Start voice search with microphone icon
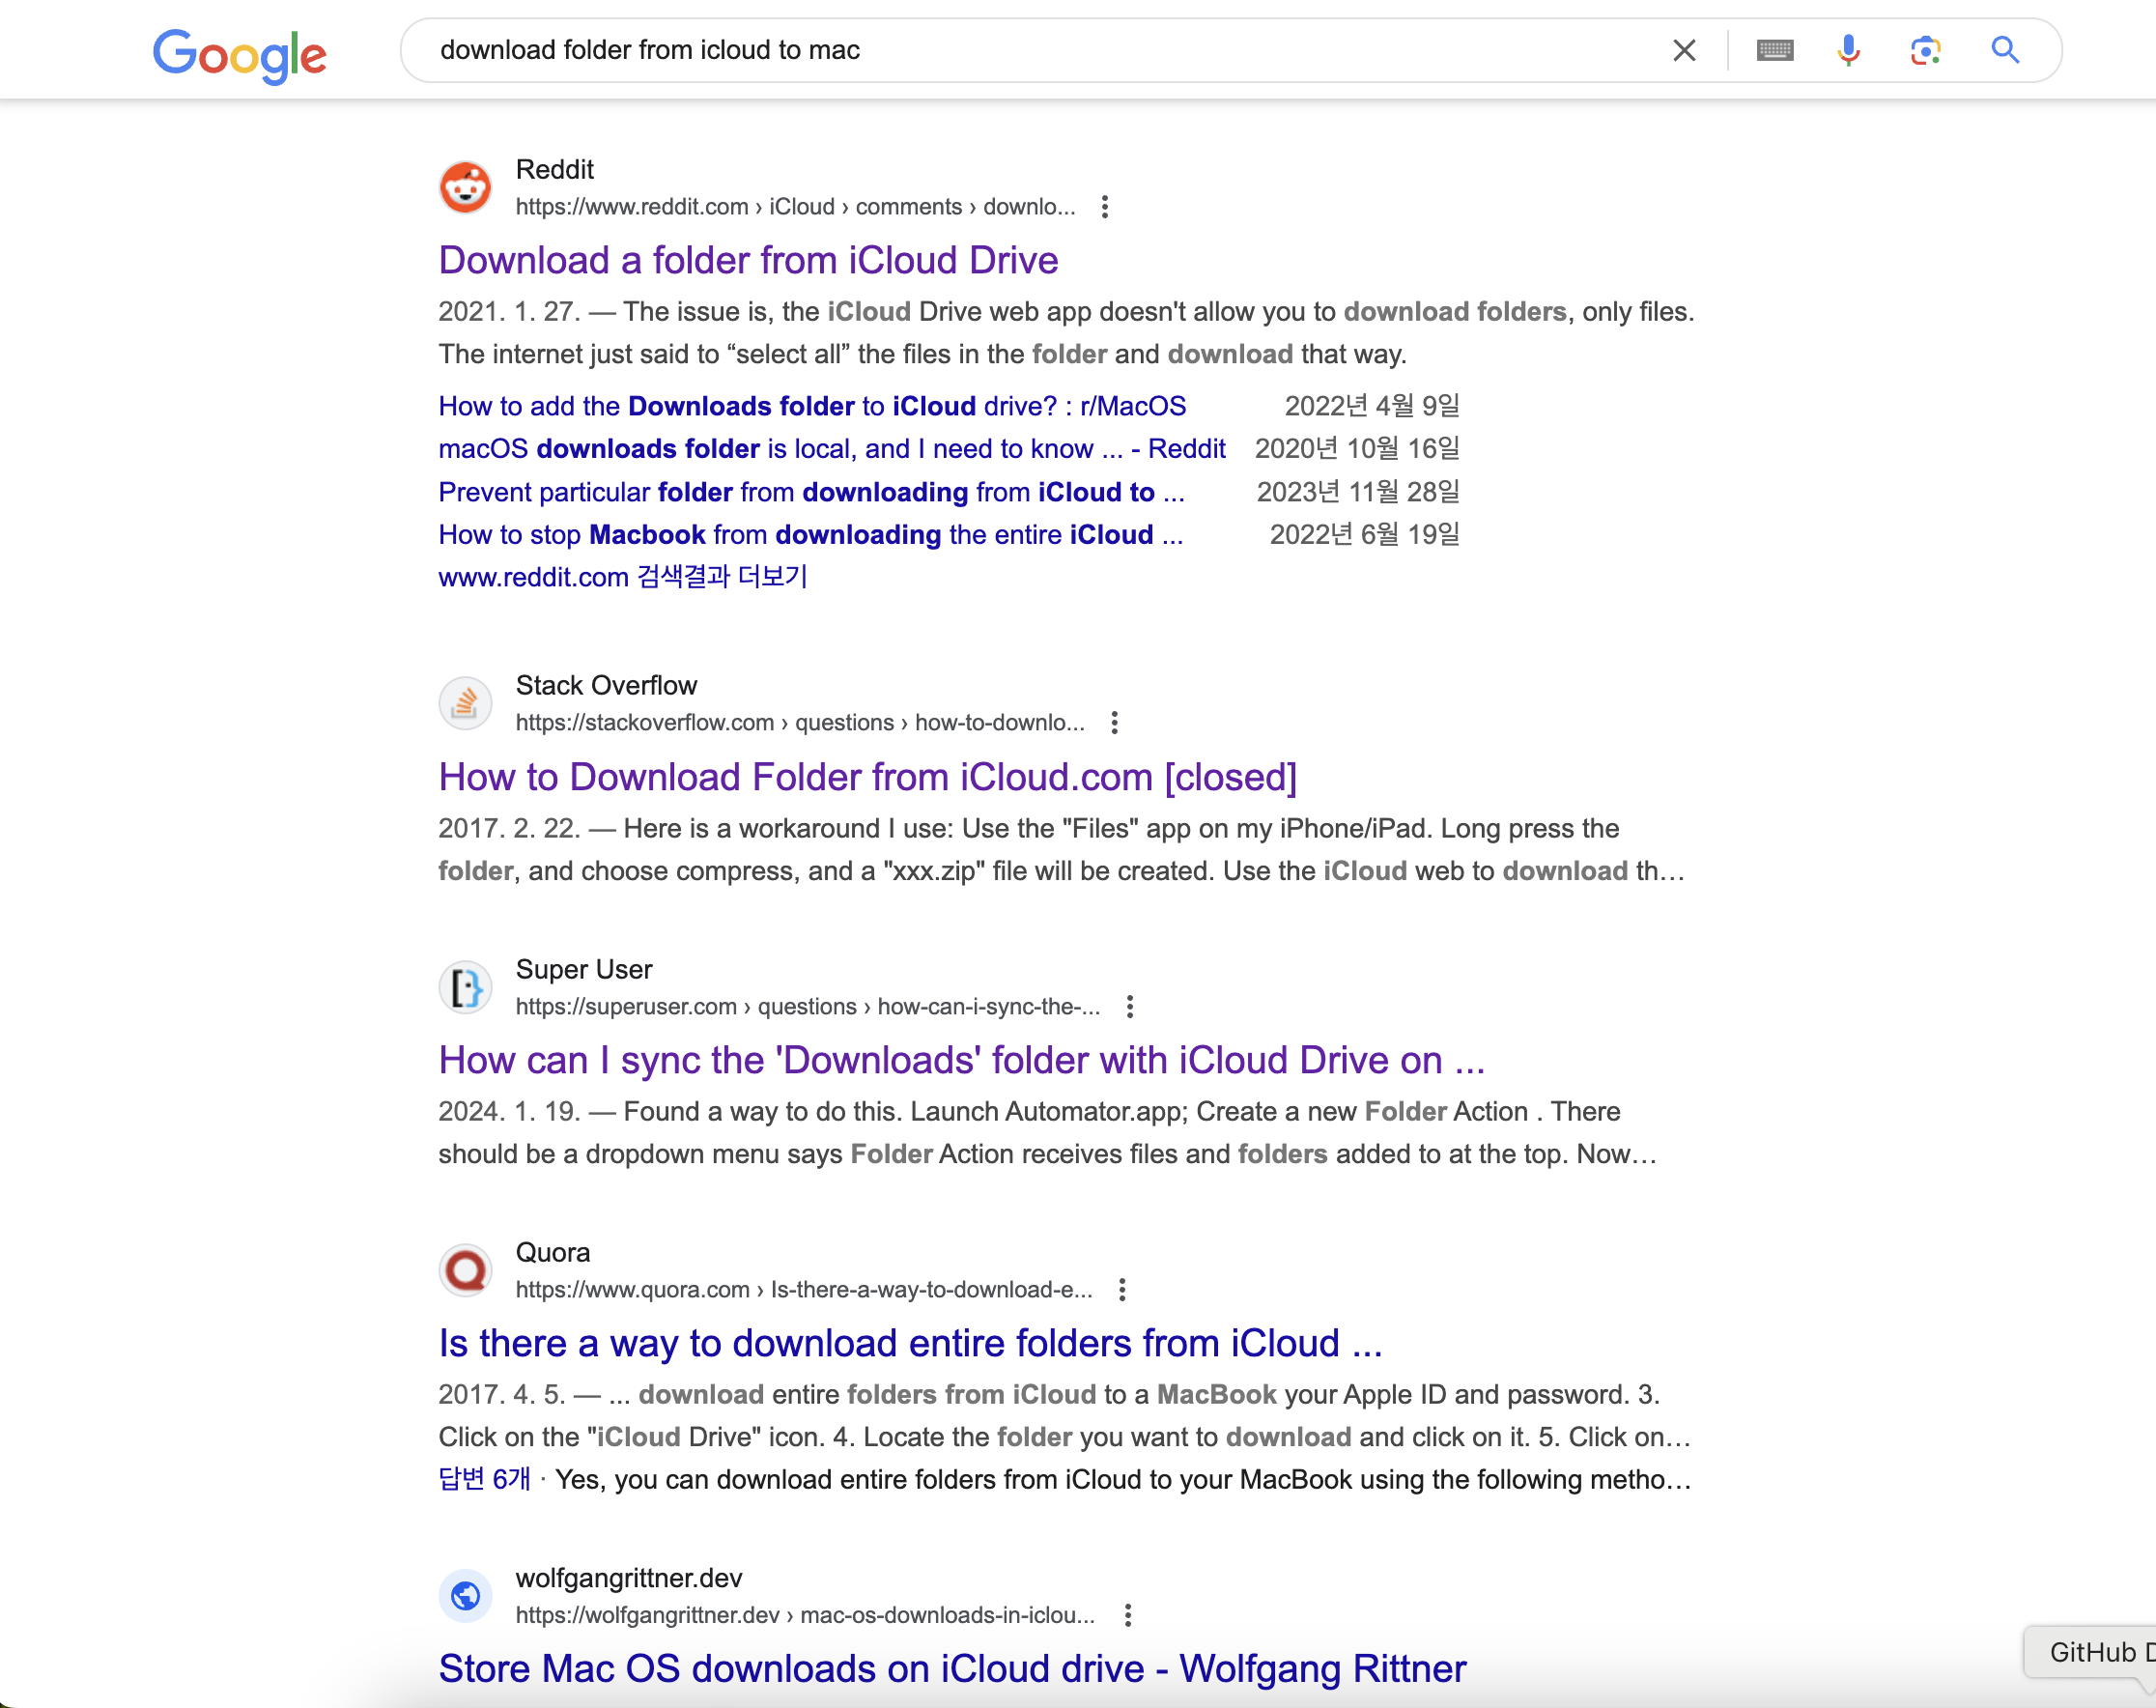This screenshot has height=1708, width=2156. click(x=1849, y=50)
